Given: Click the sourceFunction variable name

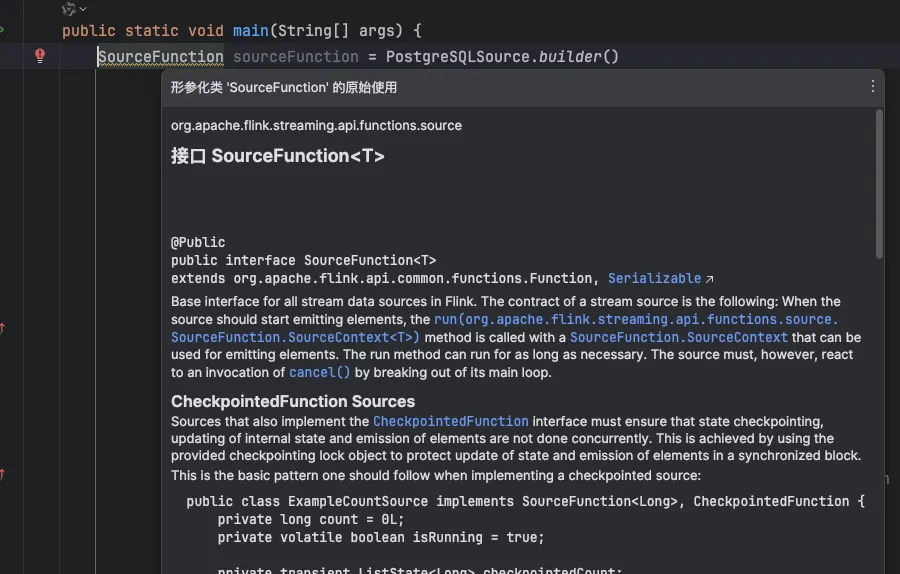Looking at the screenshot, I should pyautogui.click(x=295, y=57).
